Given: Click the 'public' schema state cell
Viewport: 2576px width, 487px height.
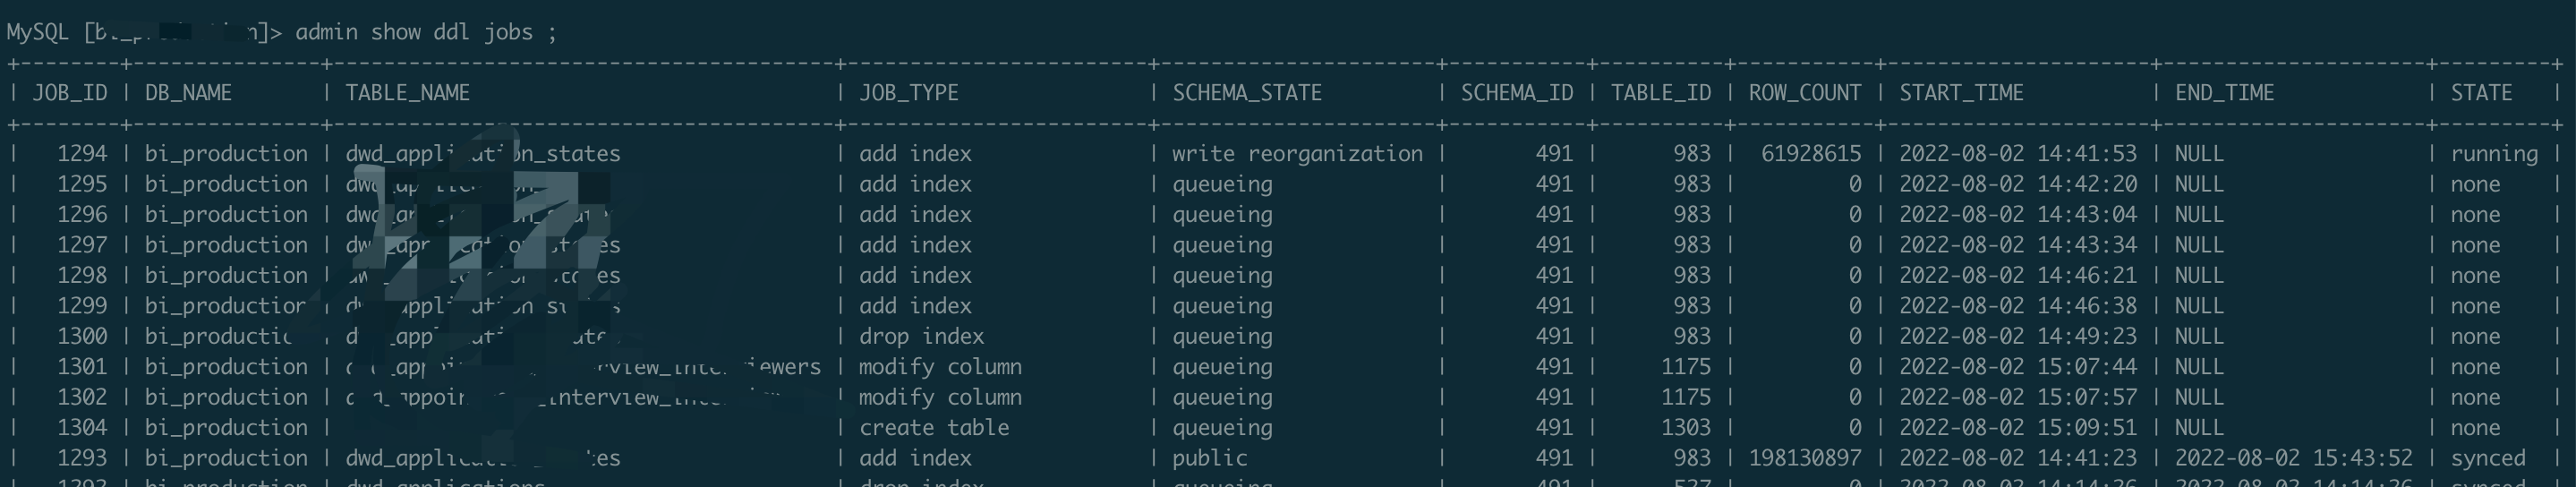Looking at the screenshot, I should 1210,458.
